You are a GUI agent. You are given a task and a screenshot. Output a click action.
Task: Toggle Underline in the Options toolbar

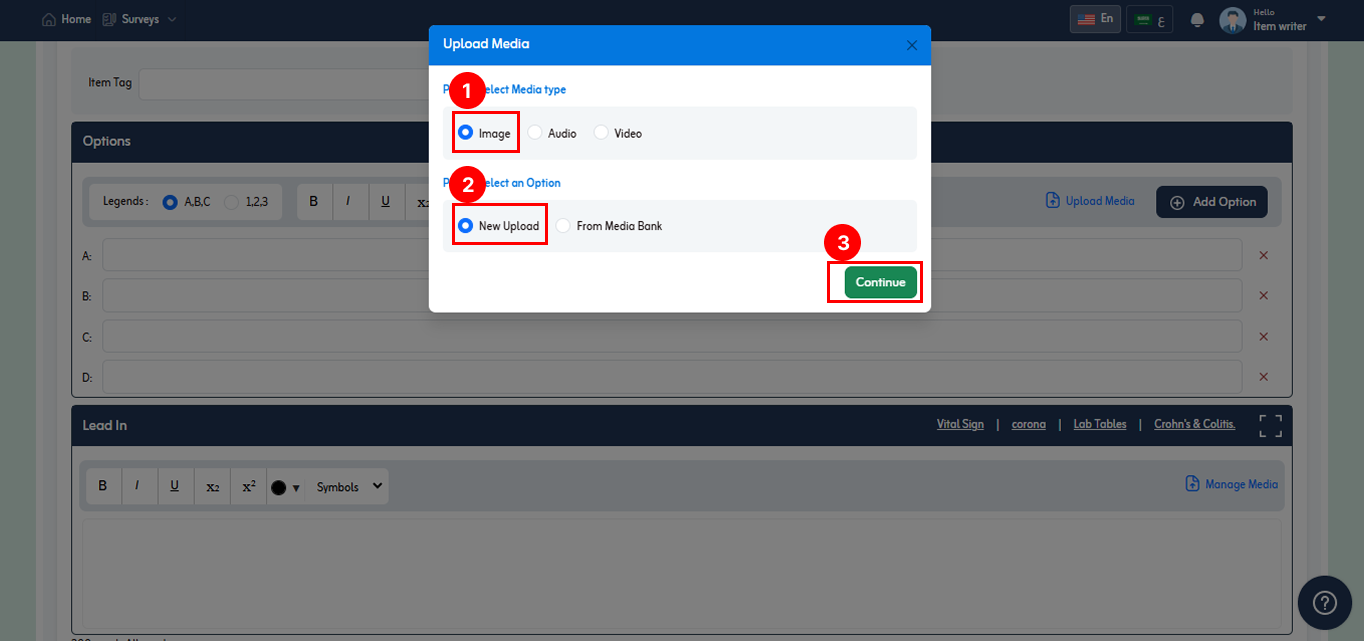click(385, 202)
